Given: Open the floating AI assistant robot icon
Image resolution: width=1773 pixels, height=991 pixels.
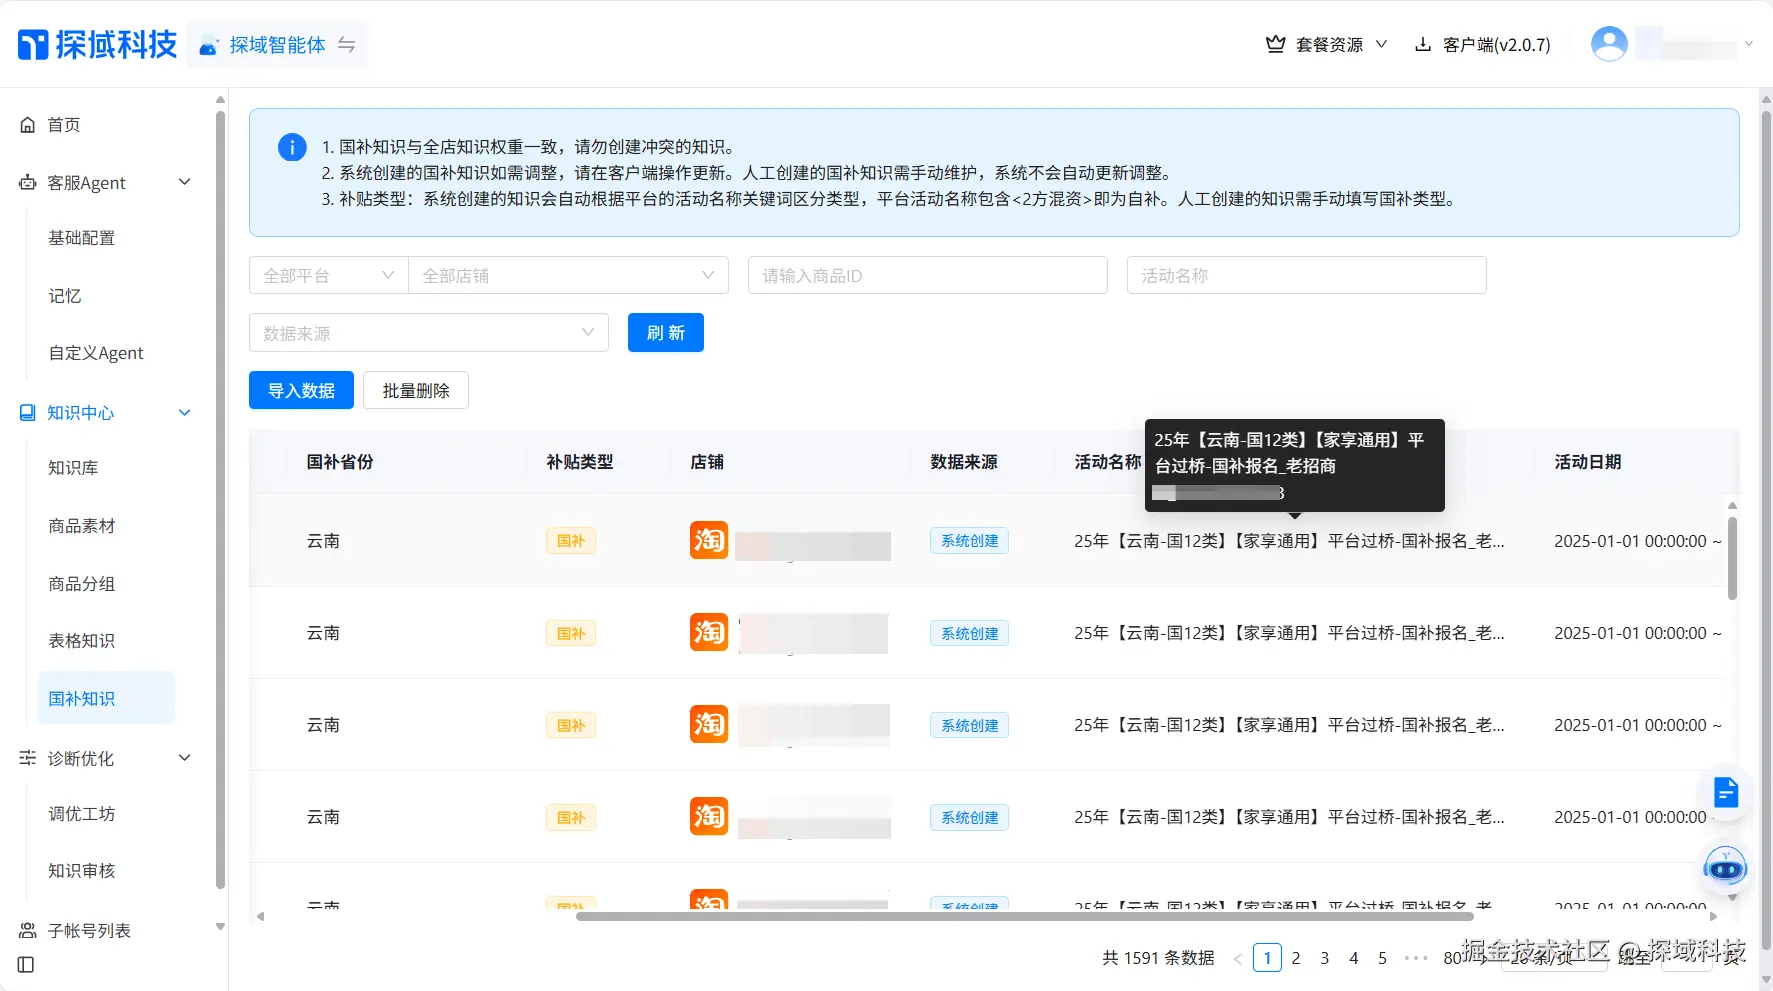Looking at the screenshot, I should click(x=1725, y=868).
